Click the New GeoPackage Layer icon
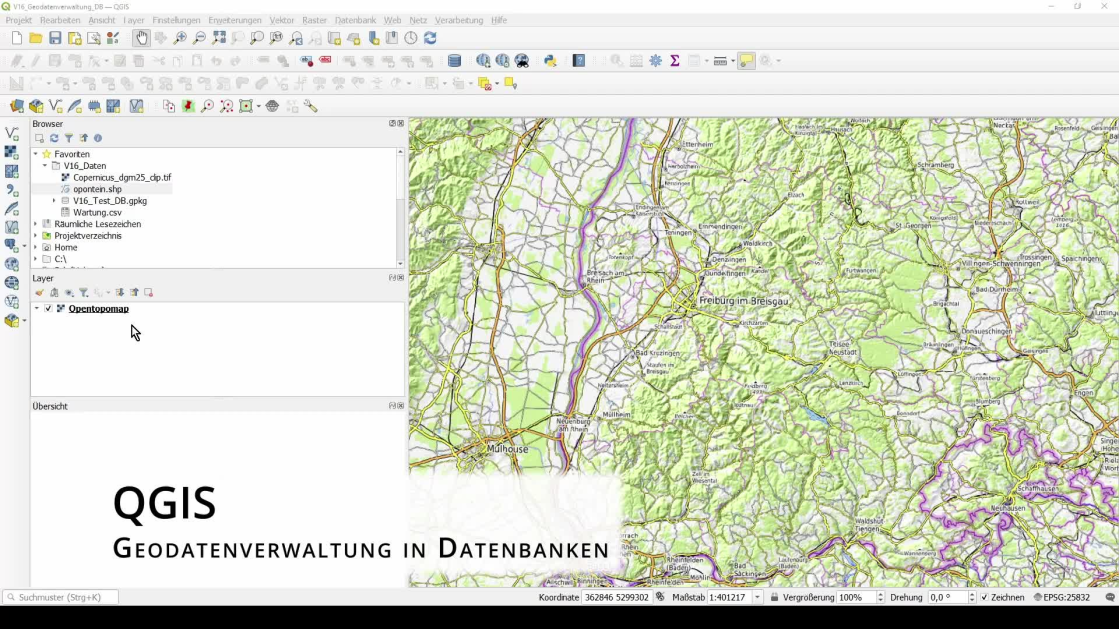Viewport: 1119px width, 629px height. (x=36, y=106)
